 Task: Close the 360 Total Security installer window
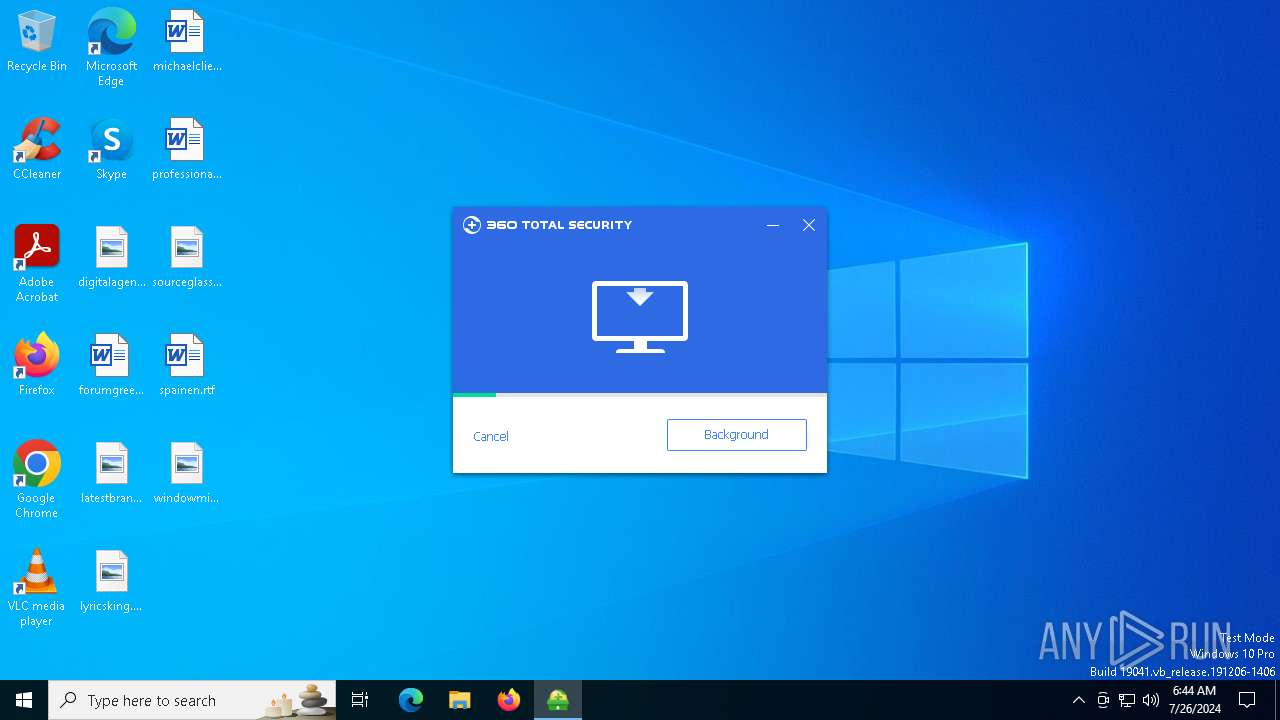click(809, 225)
